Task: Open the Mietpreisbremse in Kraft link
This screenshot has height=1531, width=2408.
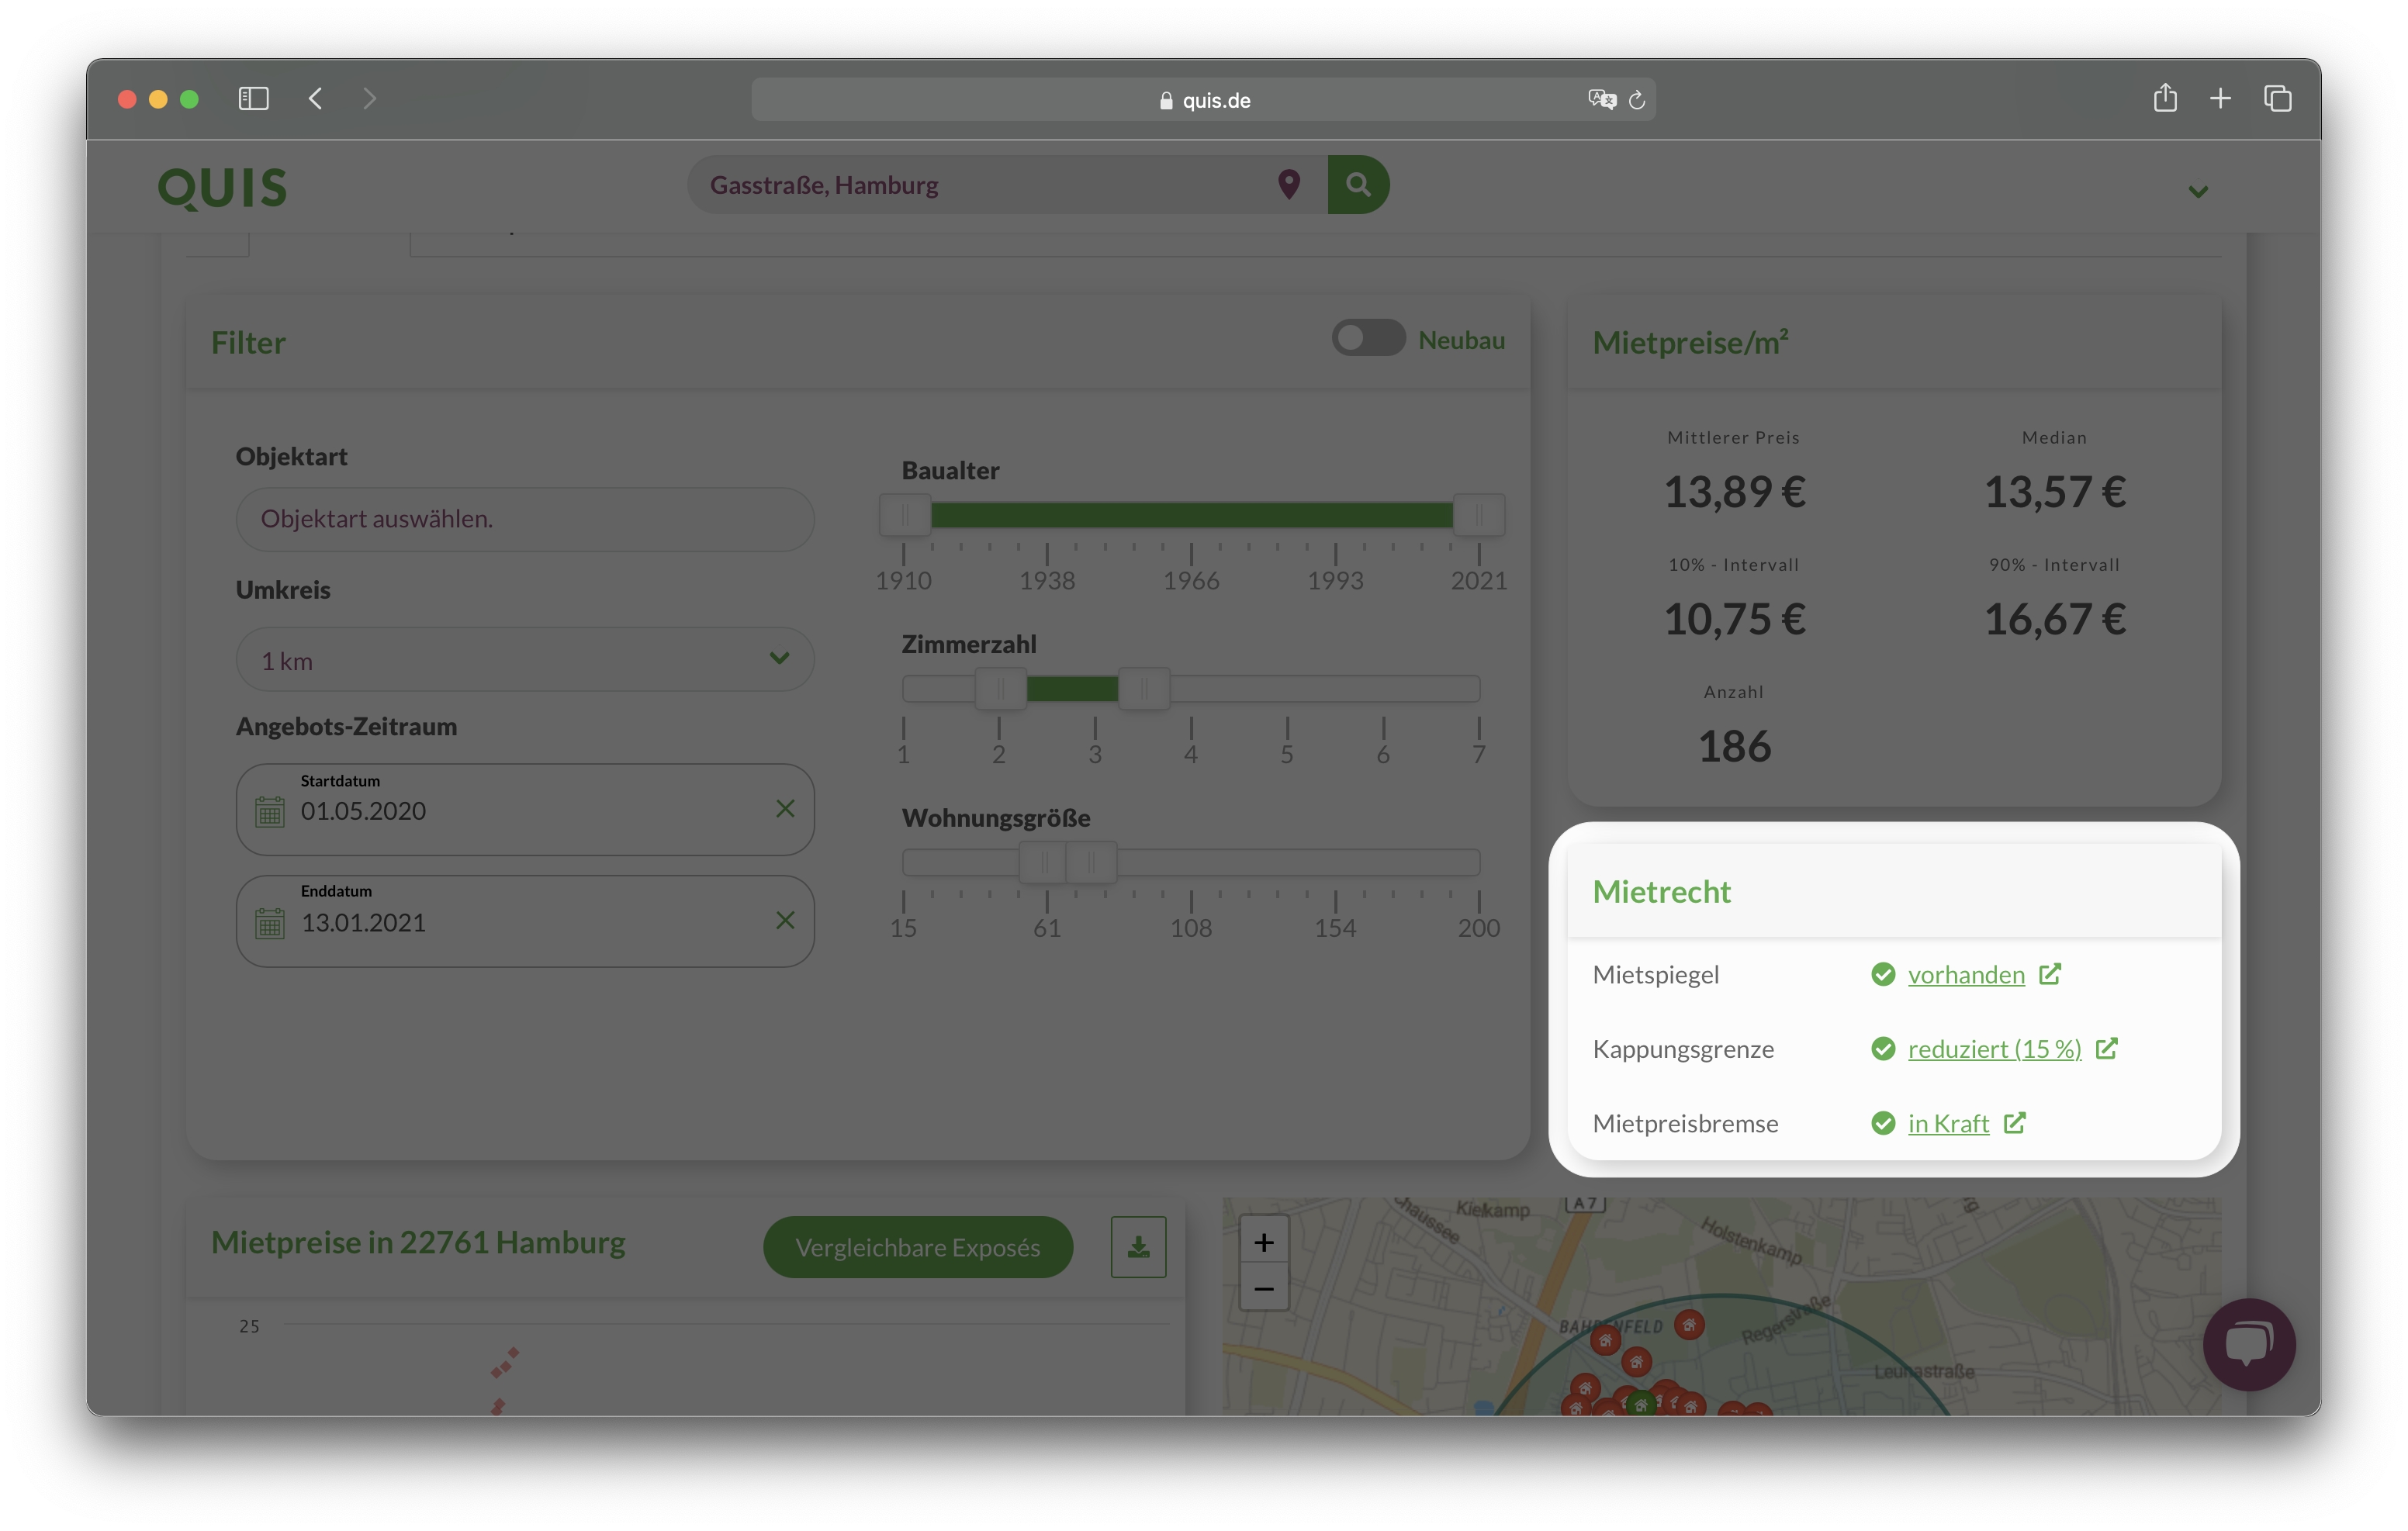Action: click(1948, 1123)
